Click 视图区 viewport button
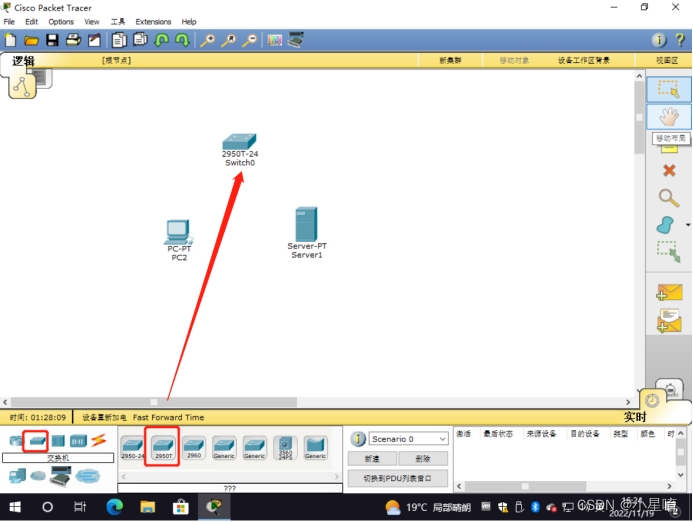The width and height of the screenshot is (693, 522). 666,61
